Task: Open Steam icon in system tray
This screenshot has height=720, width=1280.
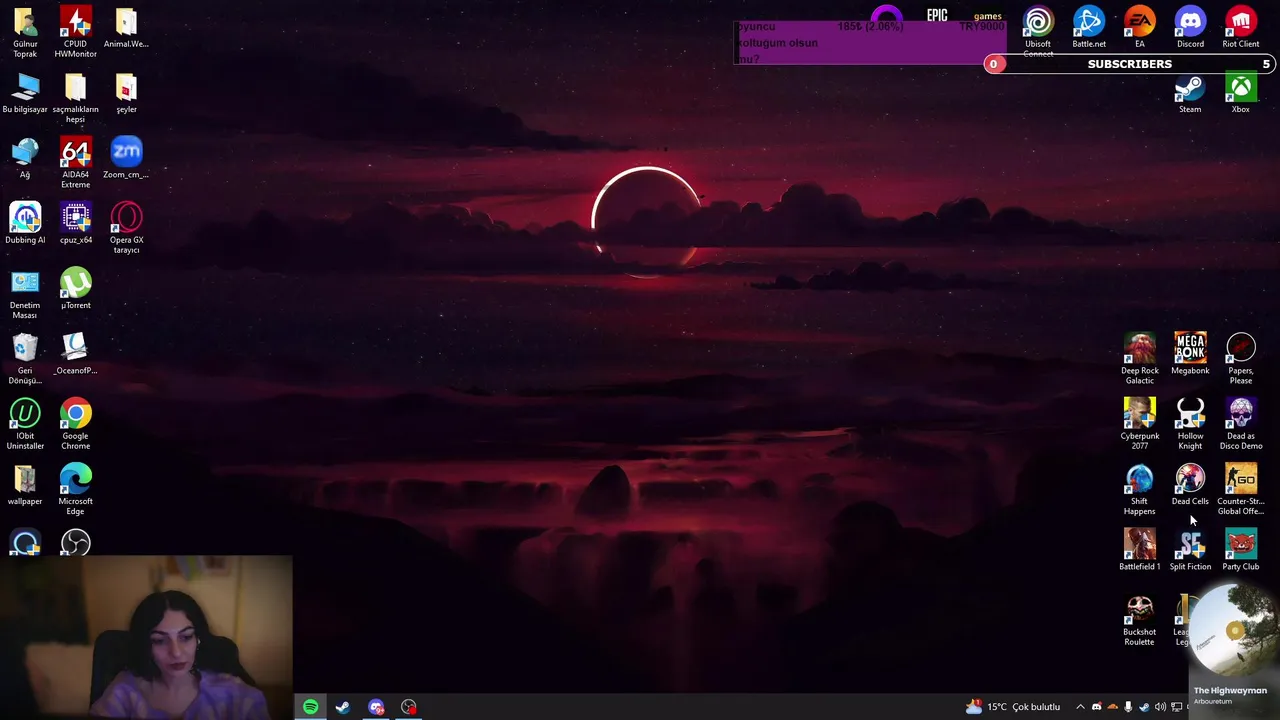Action: (x=1144, y=707)
